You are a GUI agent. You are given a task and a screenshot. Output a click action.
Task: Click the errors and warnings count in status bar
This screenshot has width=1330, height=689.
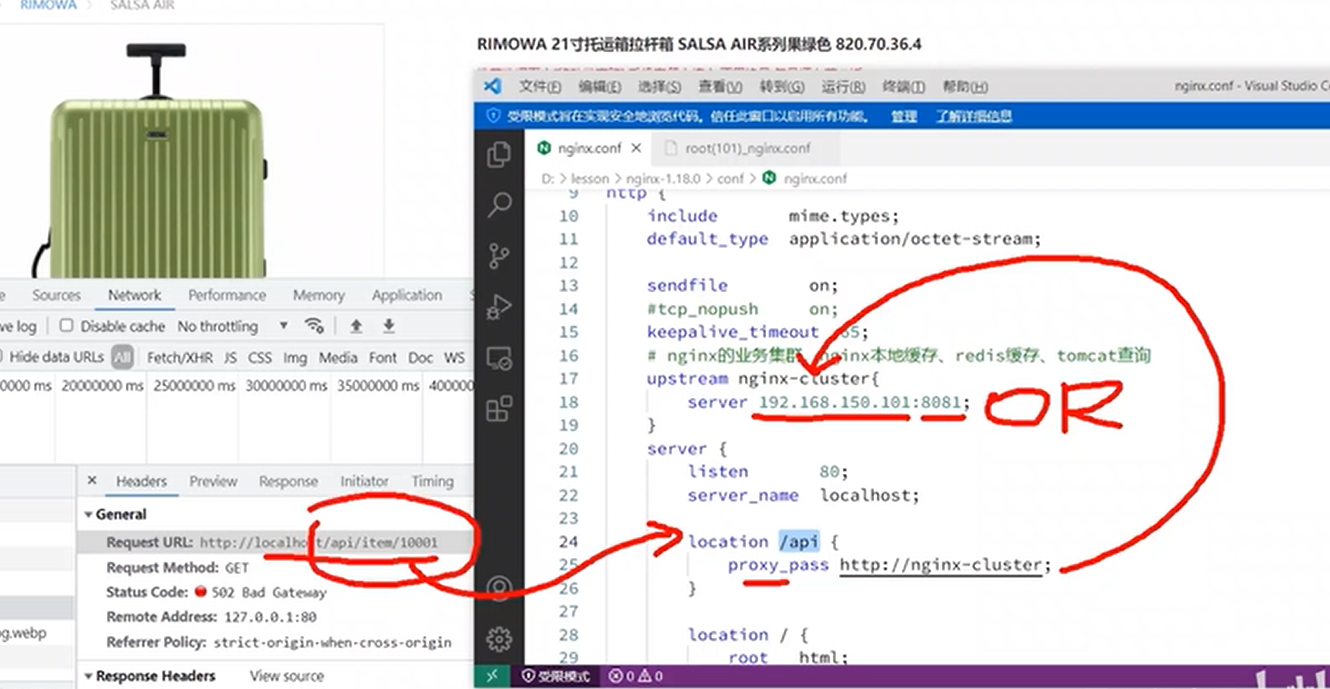(635, 676)
